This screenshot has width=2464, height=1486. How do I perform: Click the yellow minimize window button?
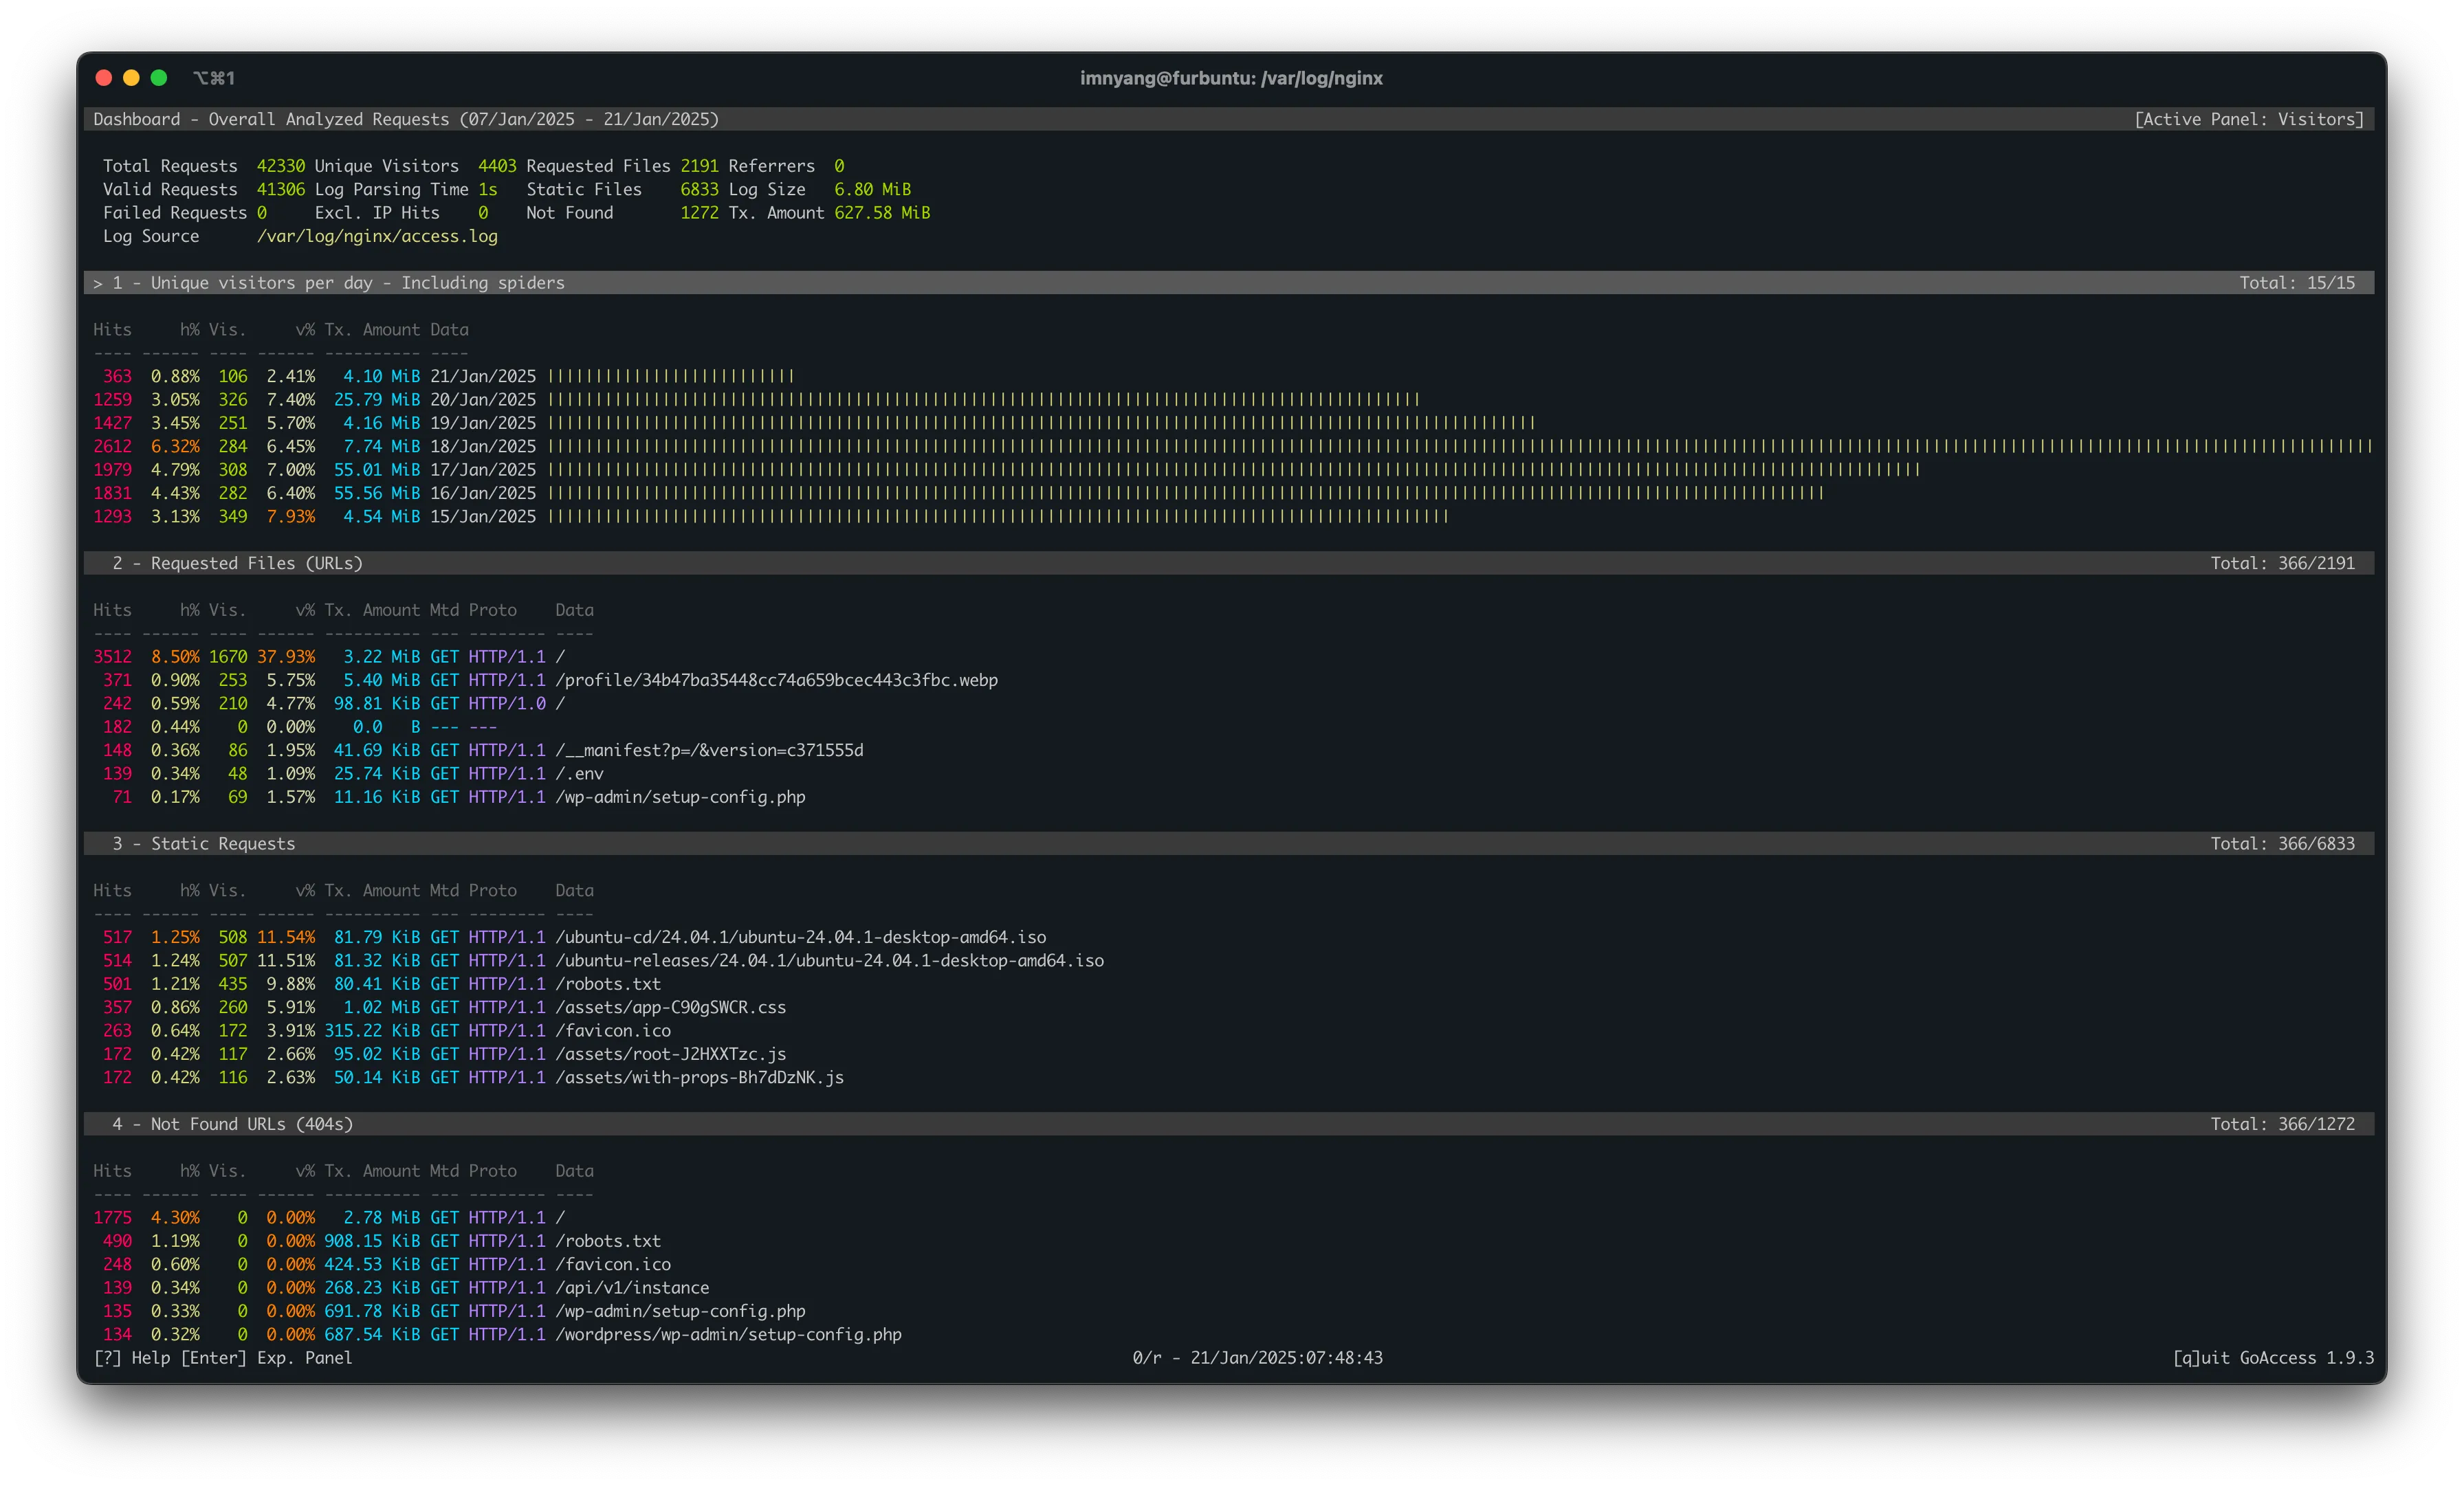coord(131,78)
